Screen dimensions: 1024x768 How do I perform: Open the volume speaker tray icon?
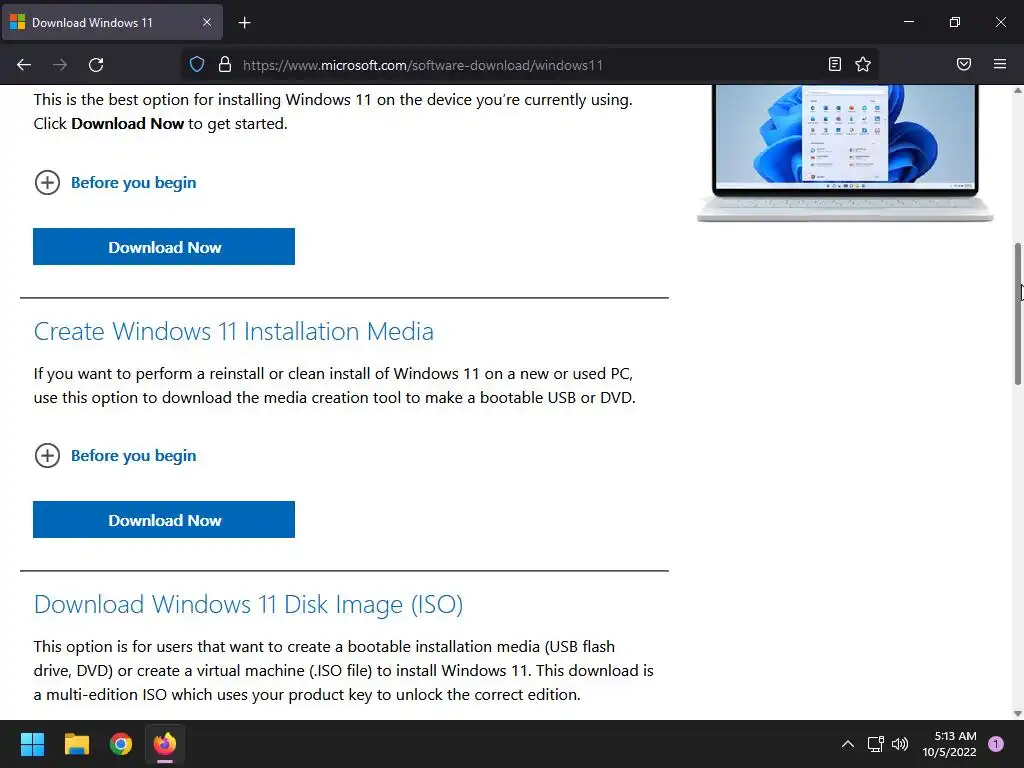click(900, 744)
